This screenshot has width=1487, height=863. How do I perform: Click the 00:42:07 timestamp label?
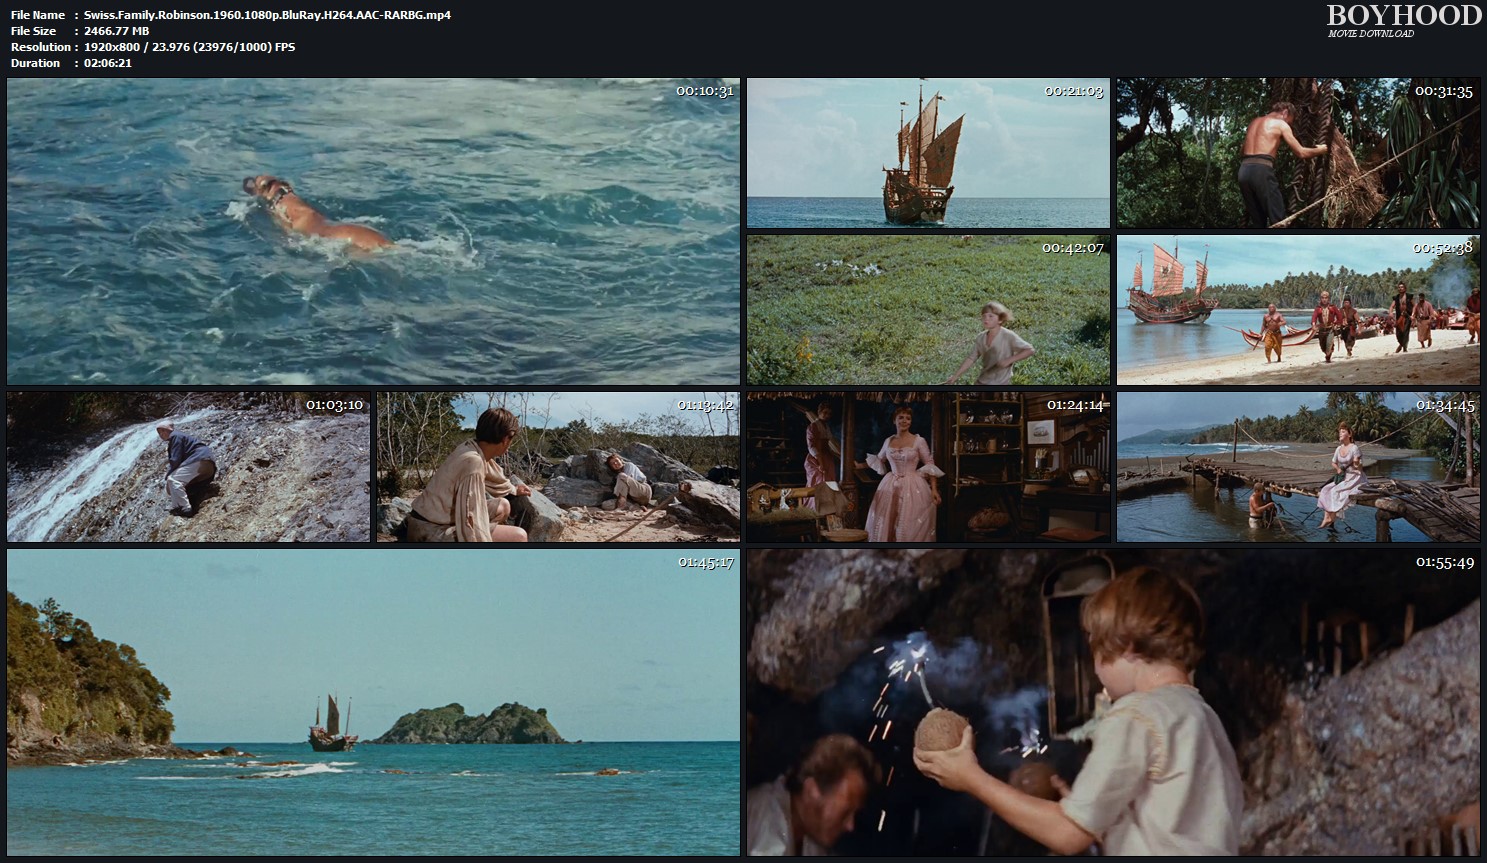tap(1073, 248)
